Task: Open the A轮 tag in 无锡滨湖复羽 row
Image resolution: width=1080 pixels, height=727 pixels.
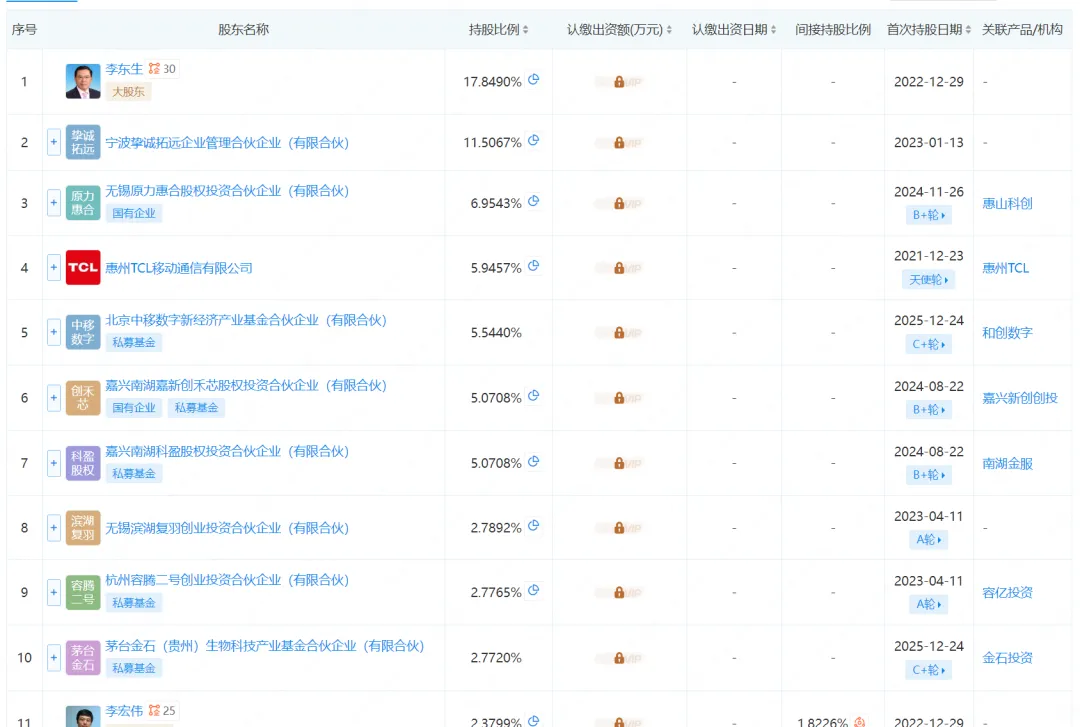Action: (x=928, y=540)
